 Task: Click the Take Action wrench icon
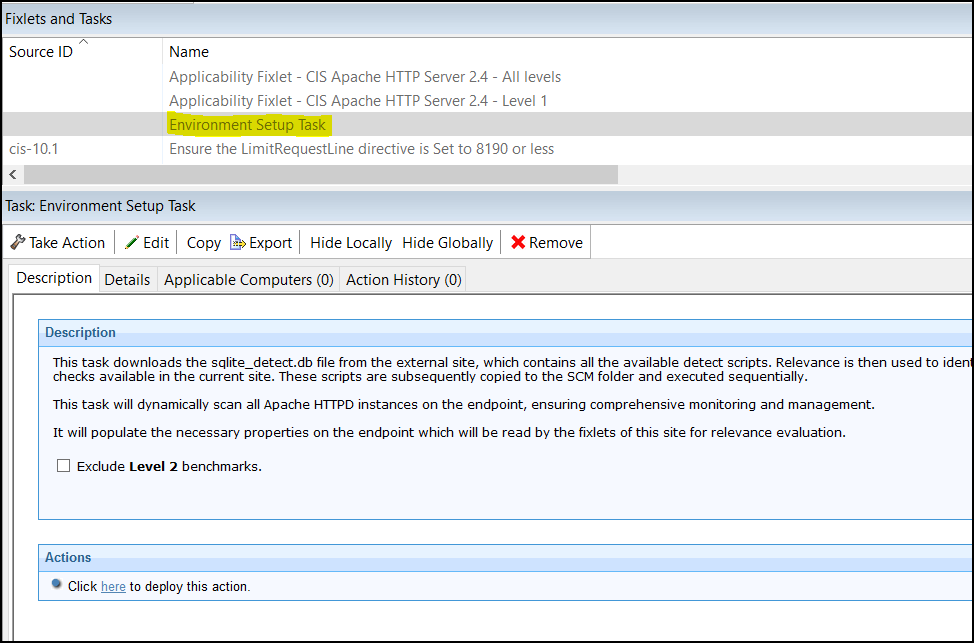tap(17, 242)
